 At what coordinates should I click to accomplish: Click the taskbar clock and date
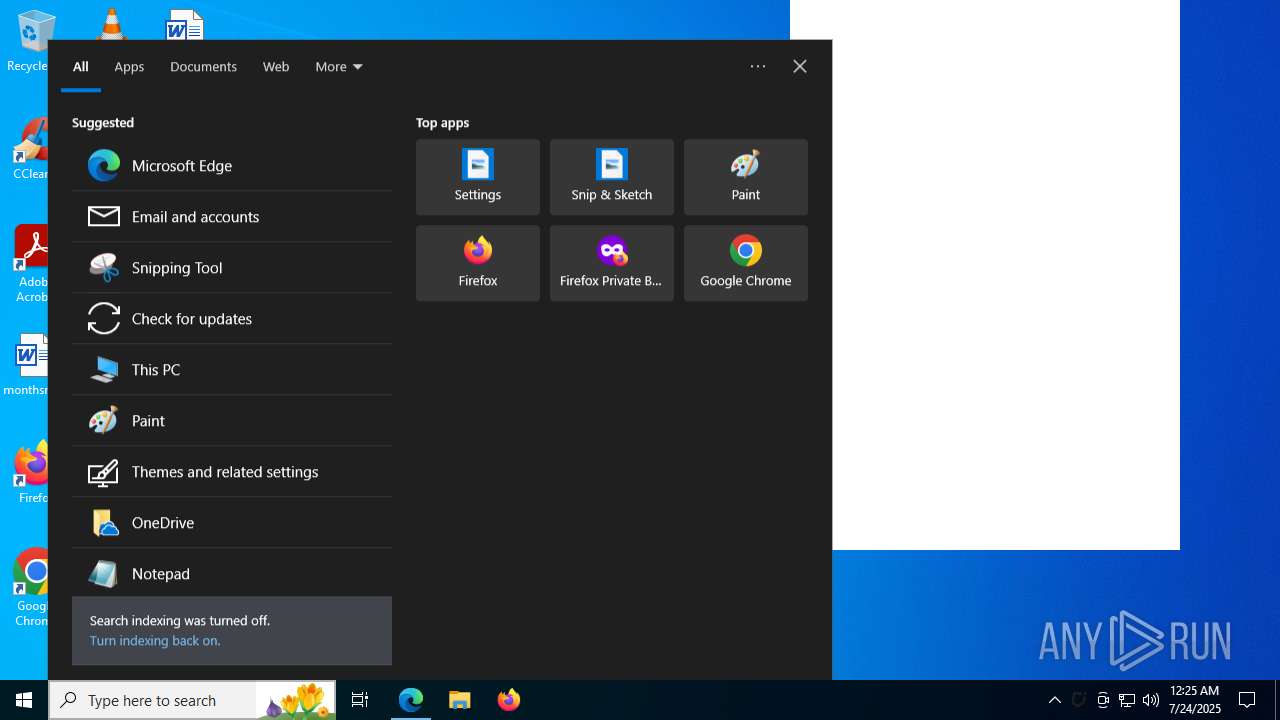click(1195, 700)
